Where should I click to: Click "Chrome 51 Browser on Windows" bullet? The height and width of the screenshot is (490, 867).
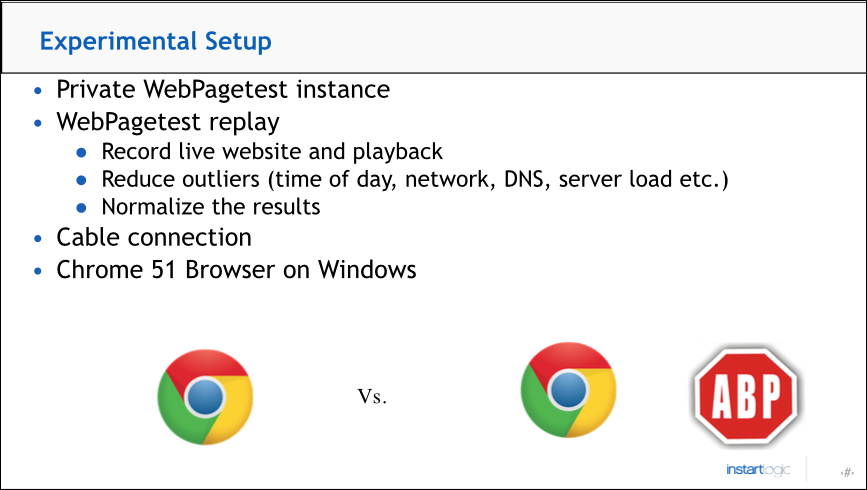click(236, 270)
